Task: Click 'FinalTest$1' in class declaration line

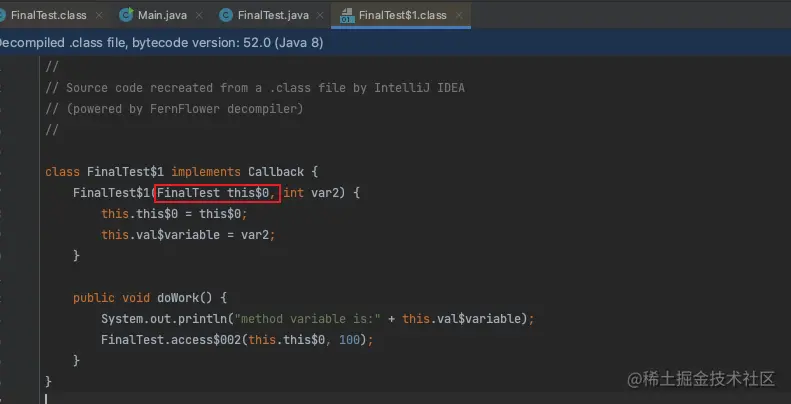Action: click(125, 172)
